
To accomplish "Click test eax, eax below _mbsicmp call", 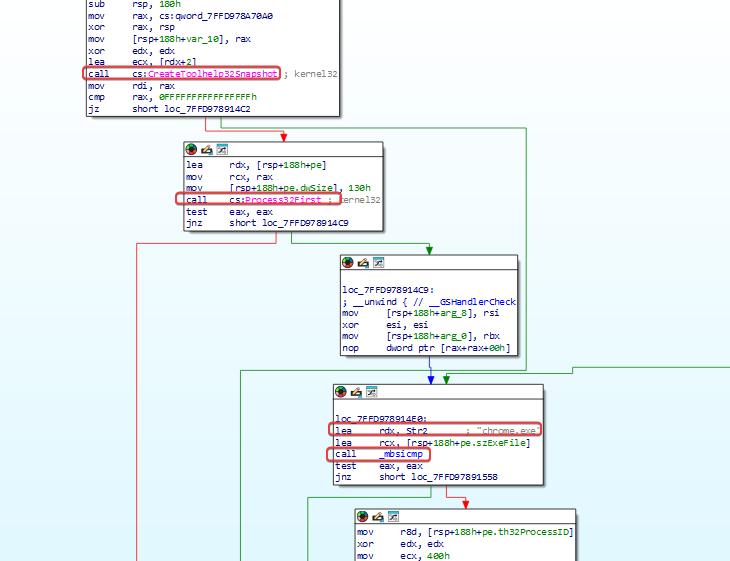I will point(379,466).
